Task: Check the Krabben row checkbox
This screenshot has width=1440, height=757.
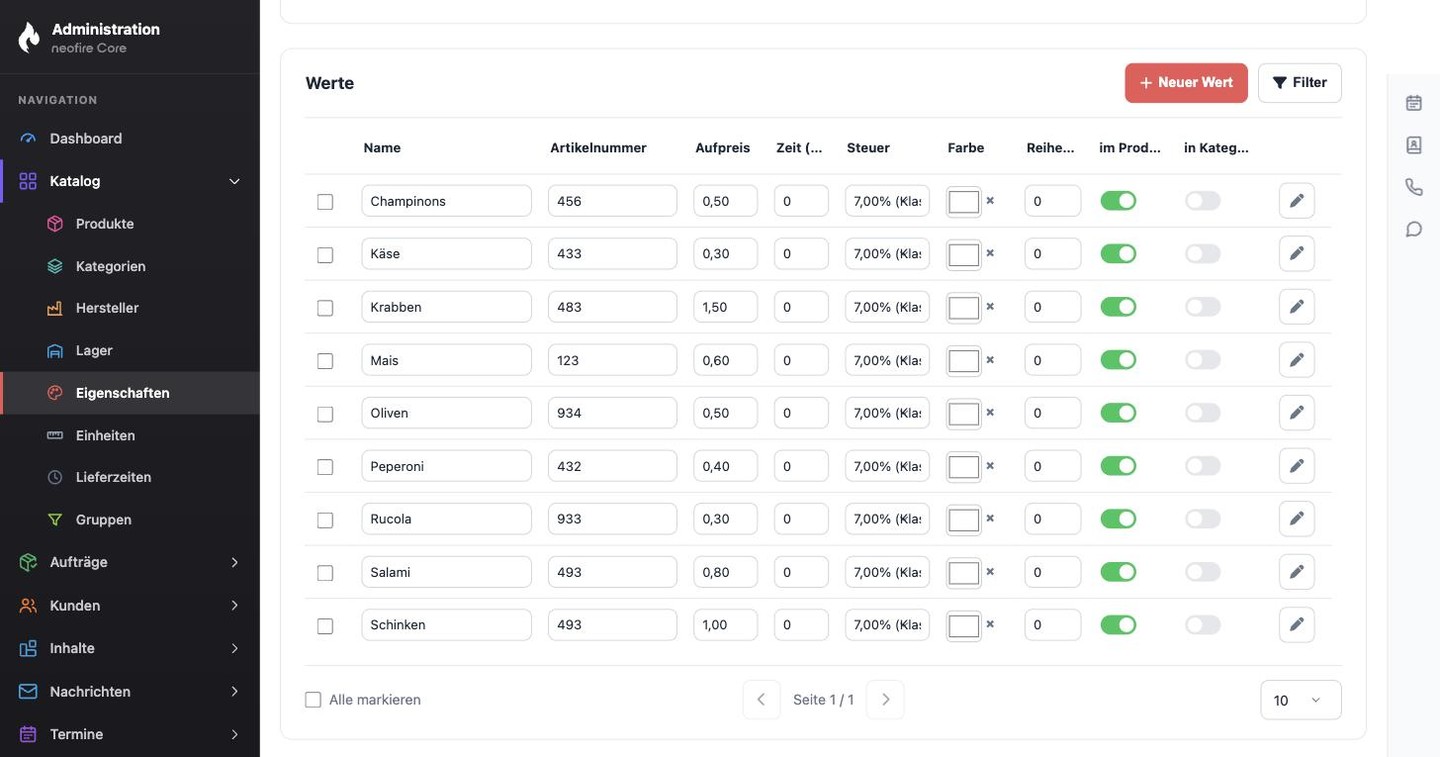Action: pos(325,308)
